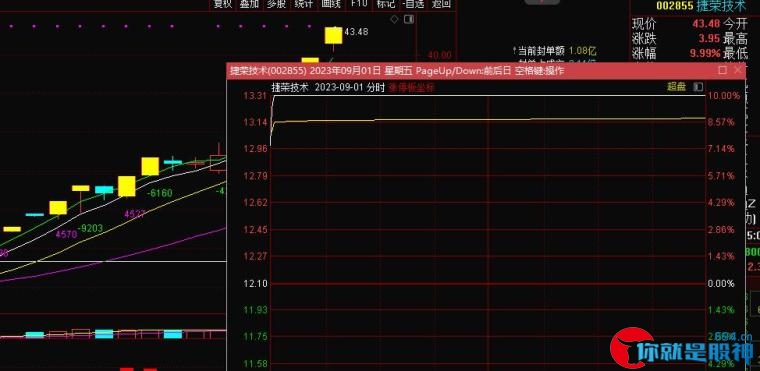The image size is (760, 371).
Task: Click the 当前封单额 arrow indicator
Action: pyautogui.click(x=516, y=50)
